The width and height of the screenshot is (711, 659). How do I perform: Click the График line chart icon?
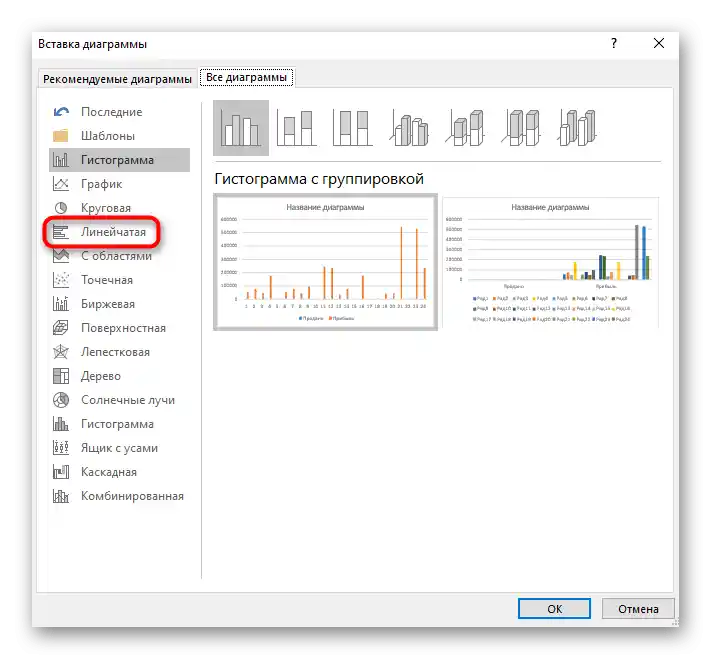click(61, 184)
